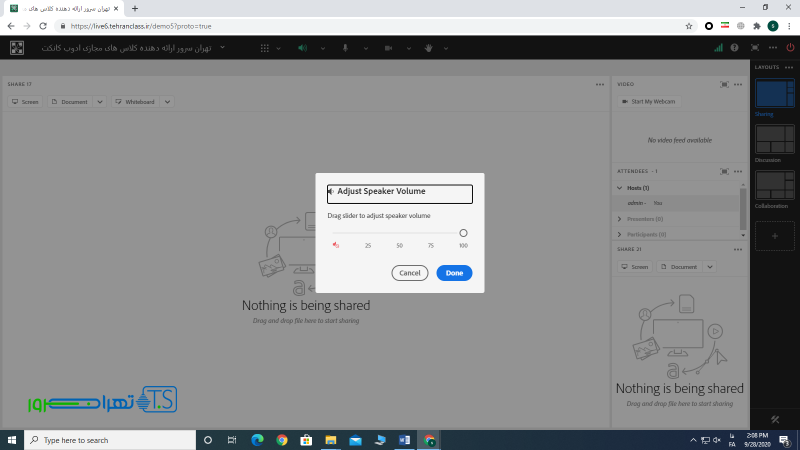Click the Adobe Connect logo icon
This screenshot has width=800, height=450.
tap(17, 47)
